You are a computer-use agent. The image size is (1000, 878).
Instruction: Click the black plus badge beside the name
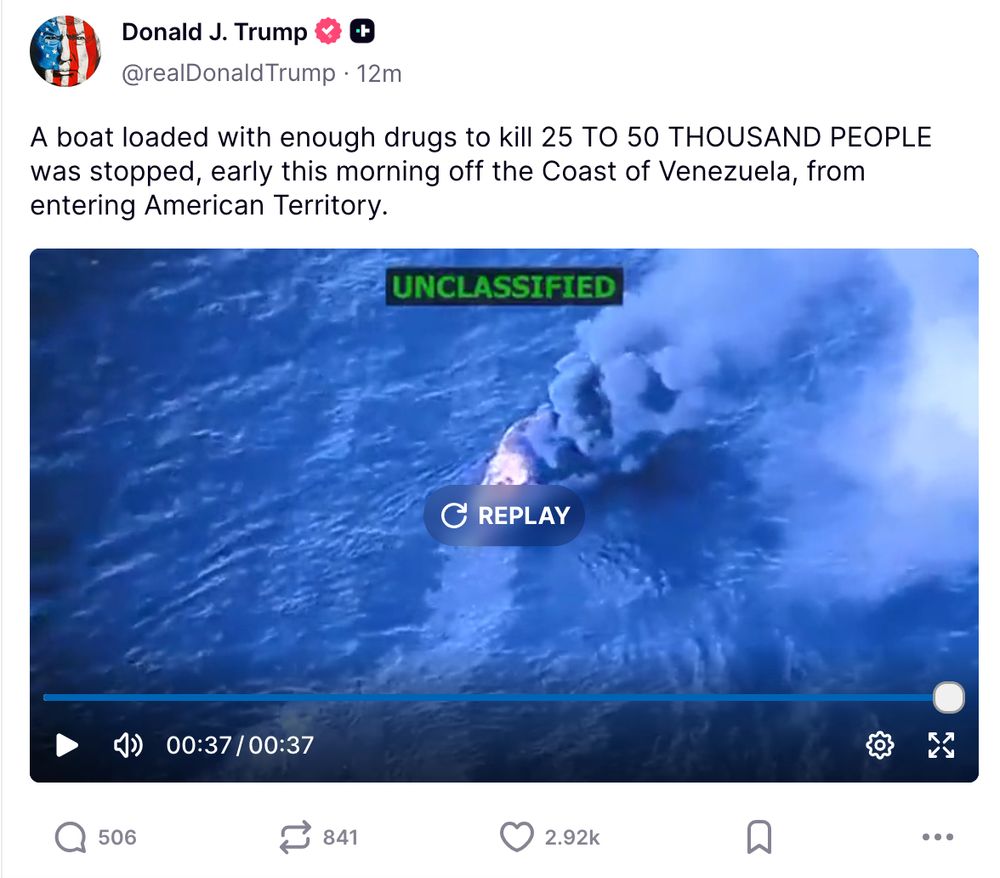point(362,31)
